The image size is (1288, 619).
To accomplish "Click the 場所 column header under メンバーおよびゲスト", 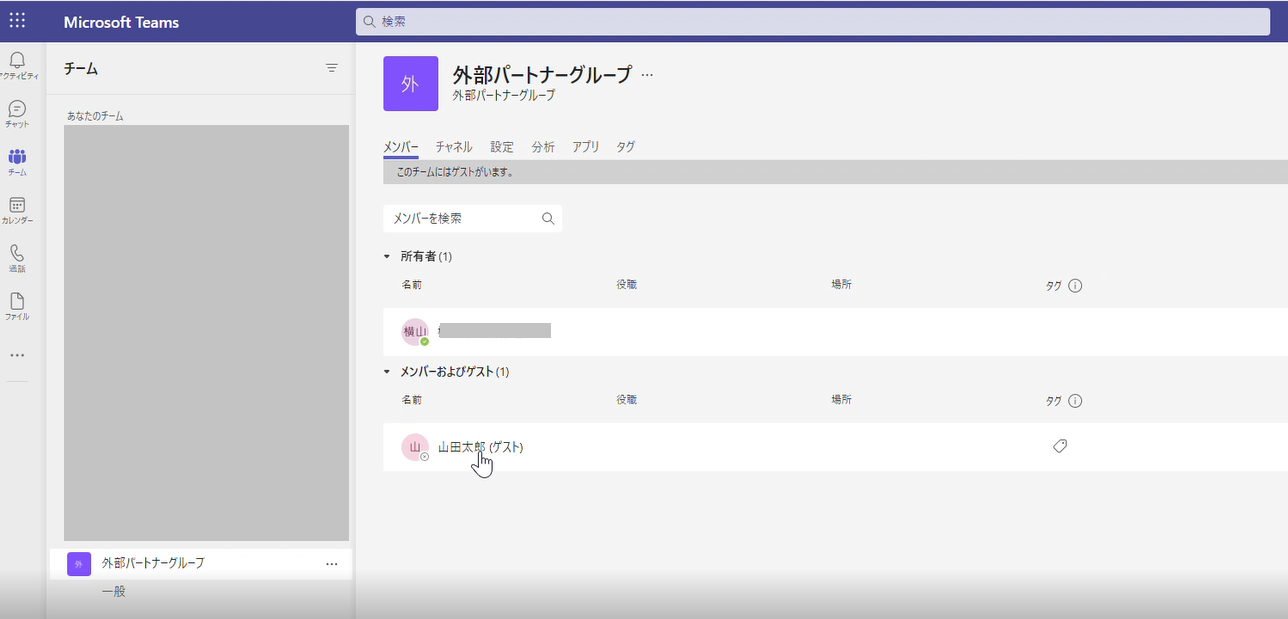I will click(842, 400).
